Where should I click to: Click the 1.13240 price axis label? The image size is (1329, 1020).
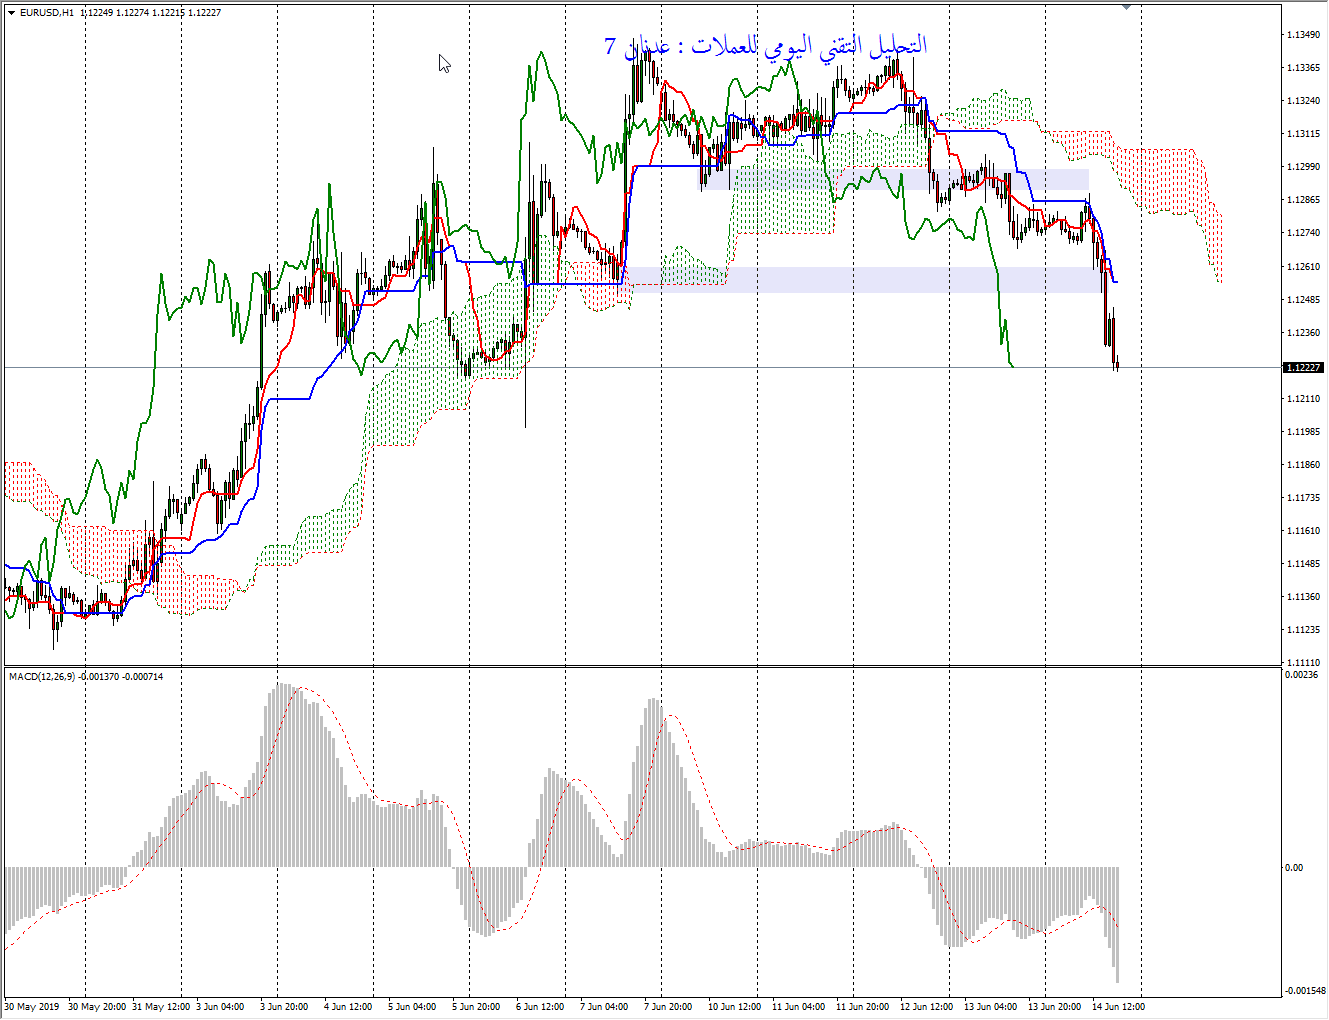[1303, 101]
